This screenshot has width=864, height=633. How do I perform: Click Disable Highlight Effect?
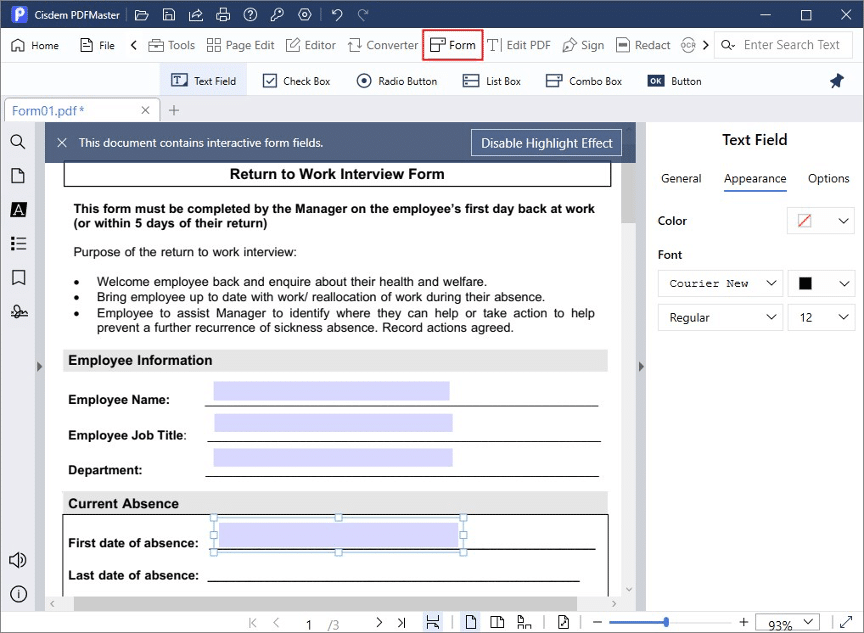(546, 143)
